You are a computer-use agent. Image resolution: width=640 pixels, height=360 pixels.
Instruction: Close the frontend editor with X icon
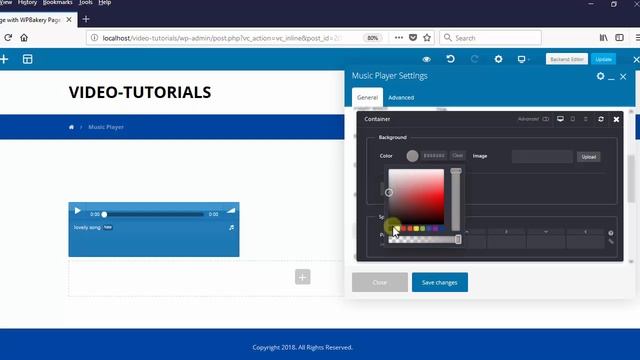(x=636, y=60)
